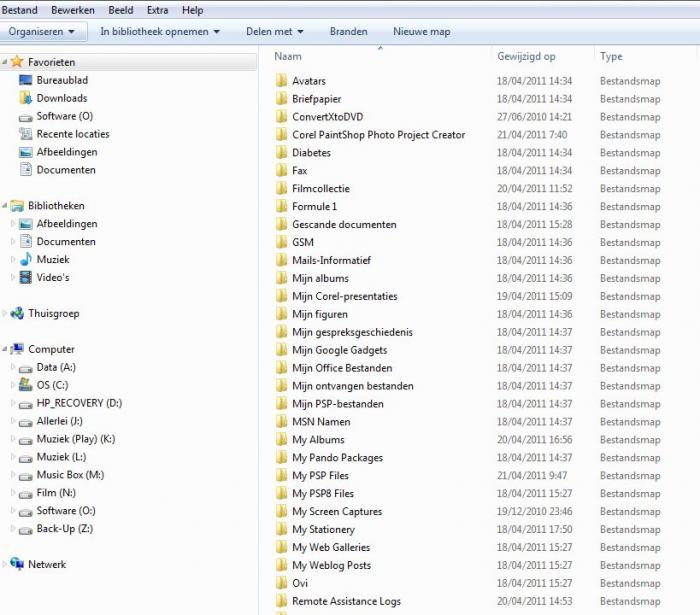Select Software (O) drive icon in Favorieten
The width and height of the screenshot is (700, 615).
[25, 118]
